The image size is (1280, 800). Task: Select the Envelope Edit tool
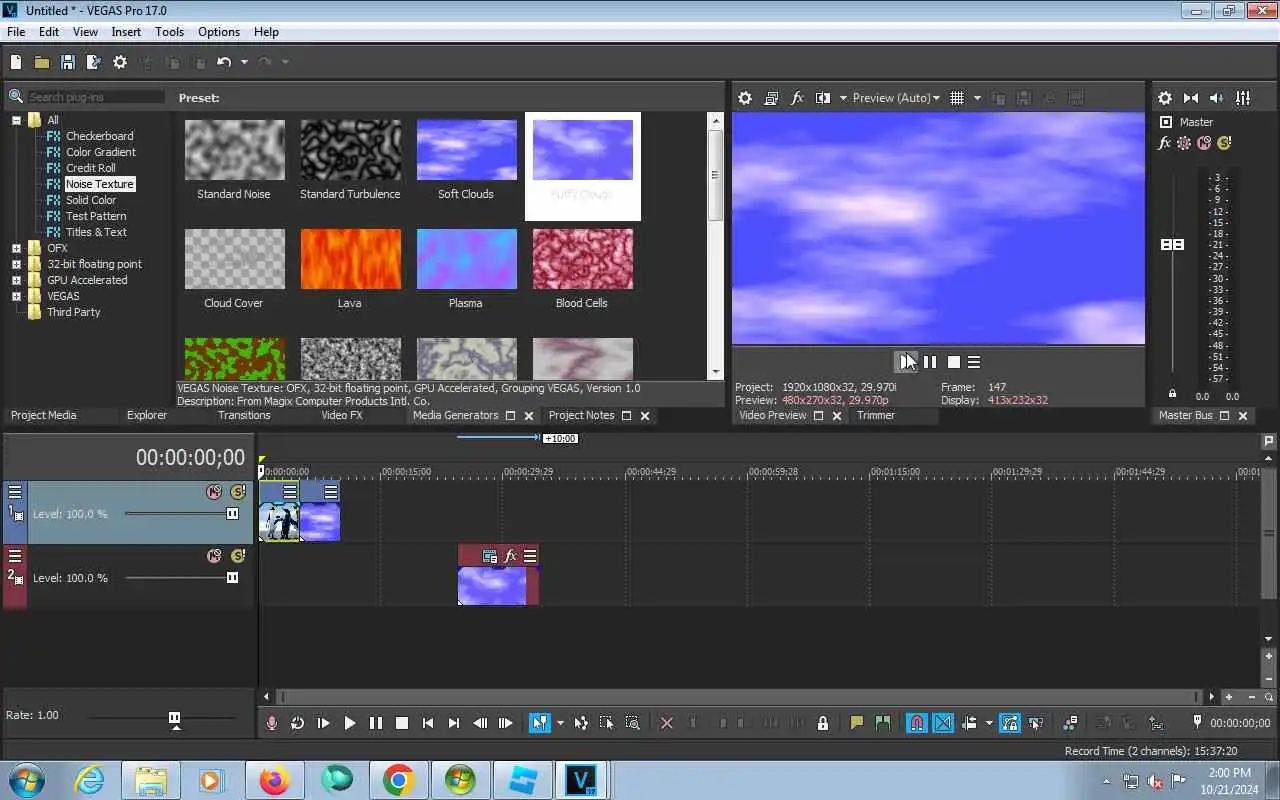pos(581,723)
